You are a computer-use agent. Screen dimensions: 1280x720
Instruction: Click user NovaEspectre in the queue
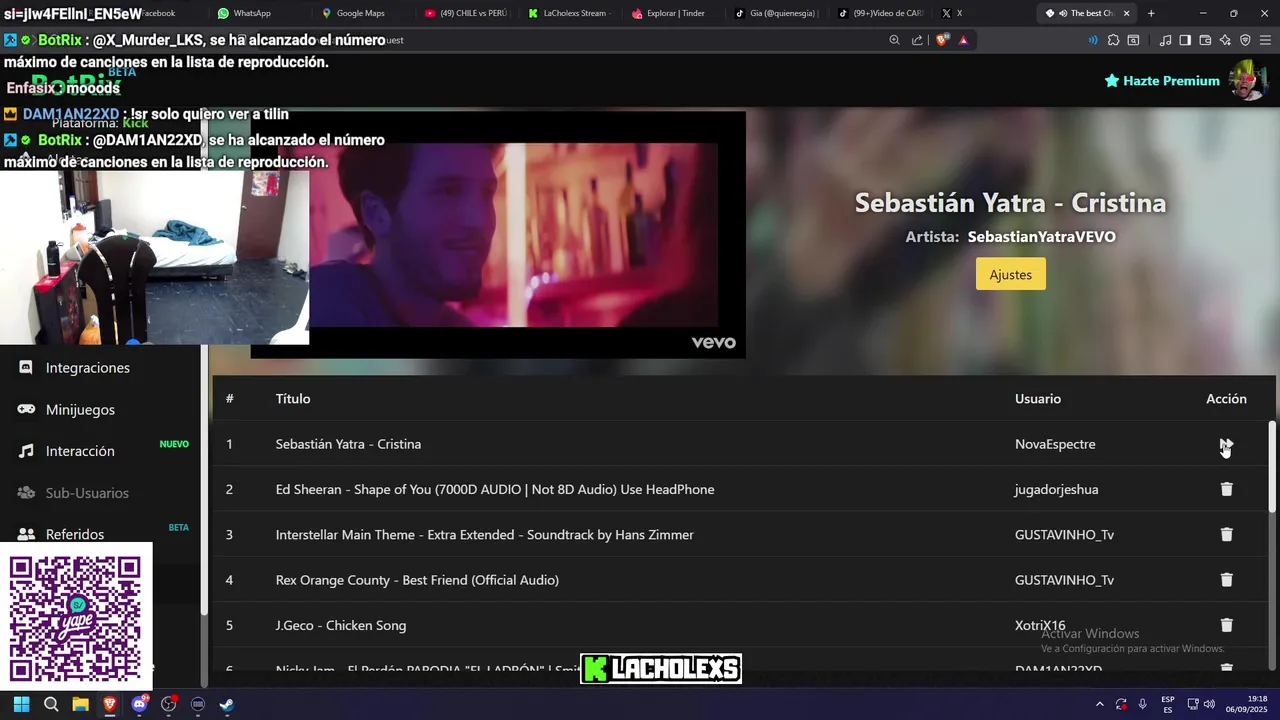pos(1055,444)
